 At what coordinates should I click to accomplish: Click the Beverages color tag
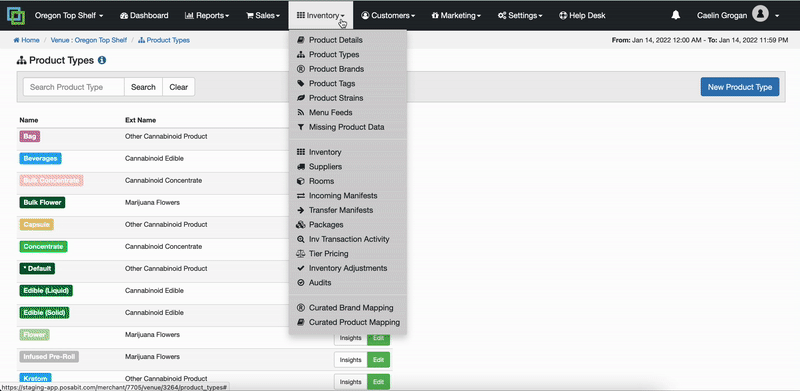40,159
